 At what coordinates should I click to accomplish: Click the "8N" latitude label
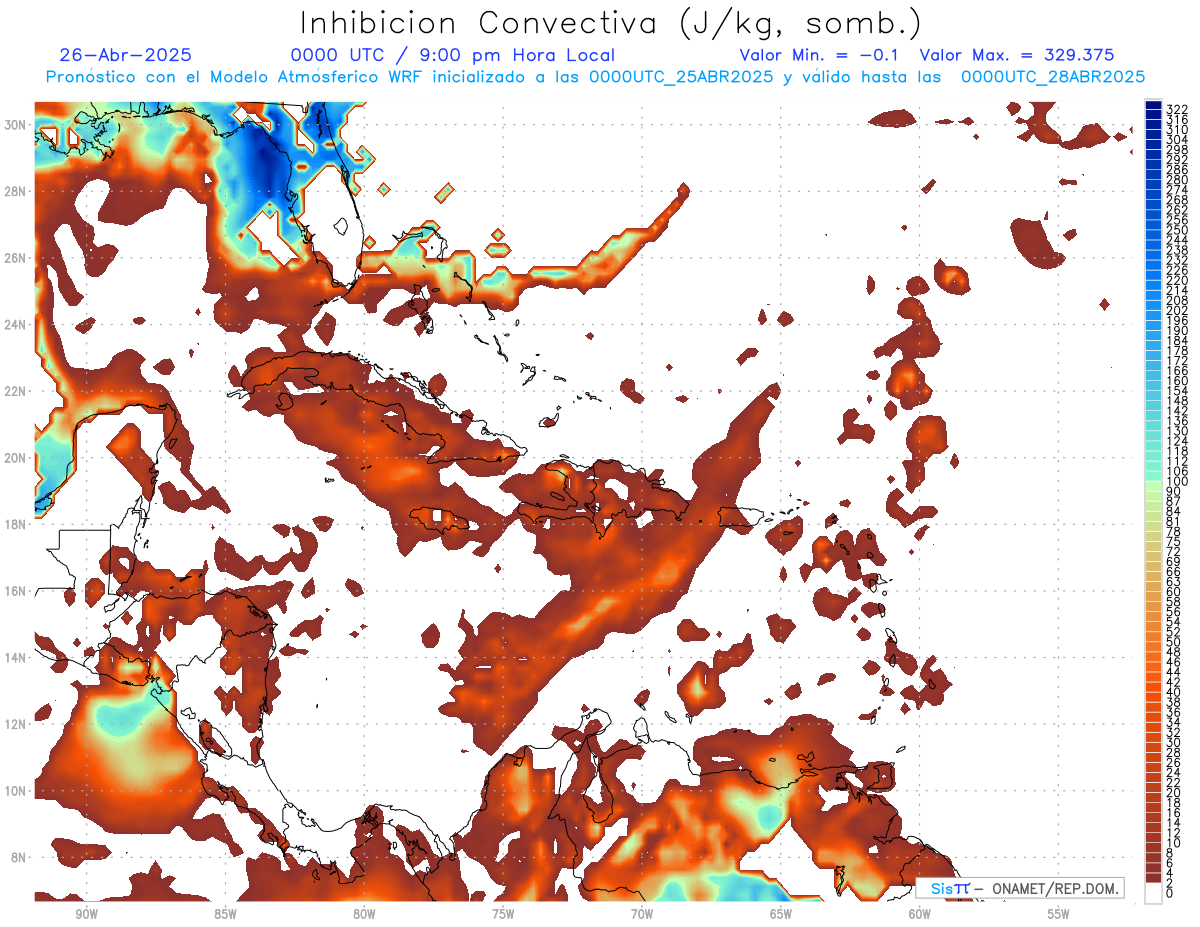[20, 858]
